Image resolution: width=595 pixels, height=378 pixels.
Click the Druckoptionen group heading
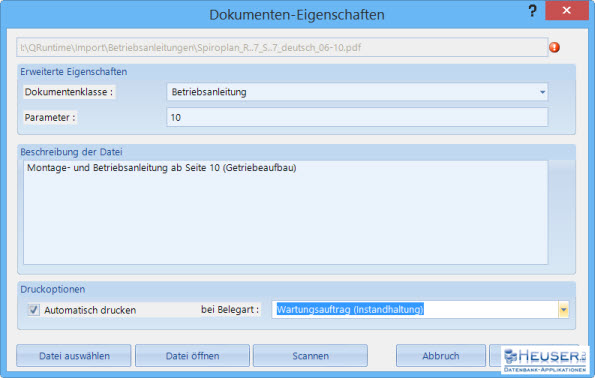(53, 289)
